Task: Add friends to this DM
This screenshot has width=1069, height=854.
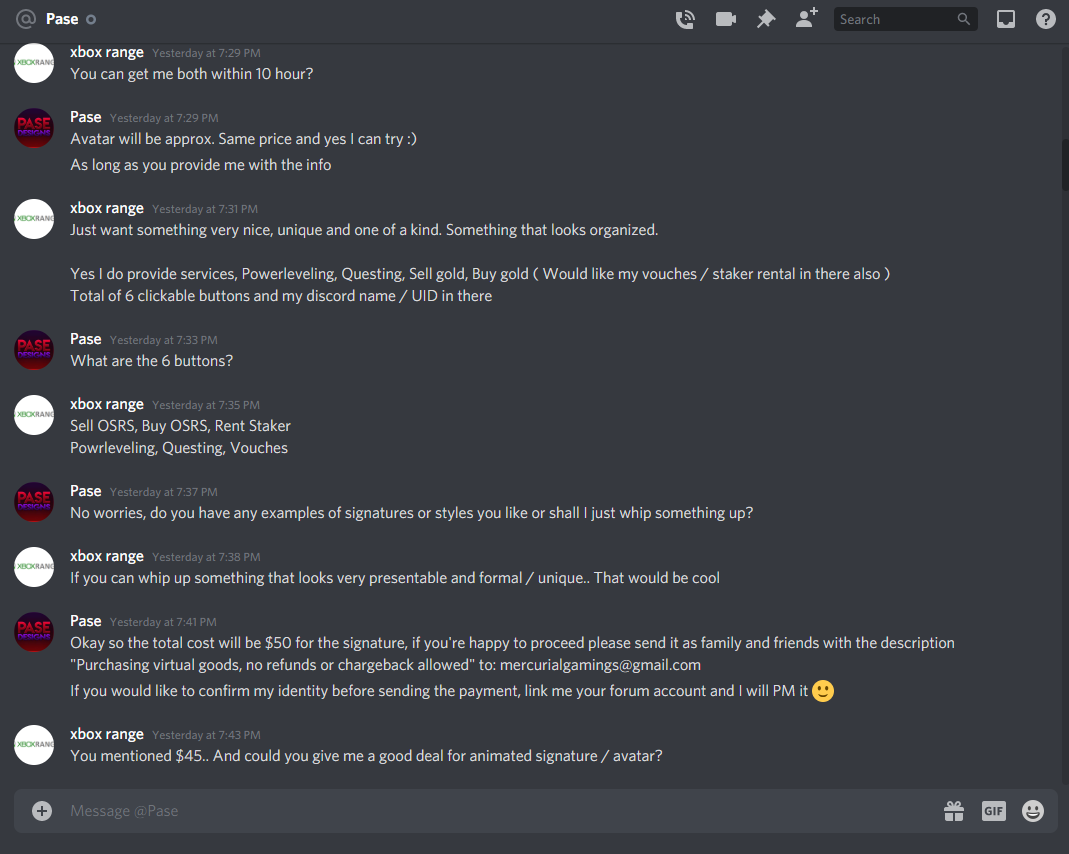Action: tap(807, 18)
